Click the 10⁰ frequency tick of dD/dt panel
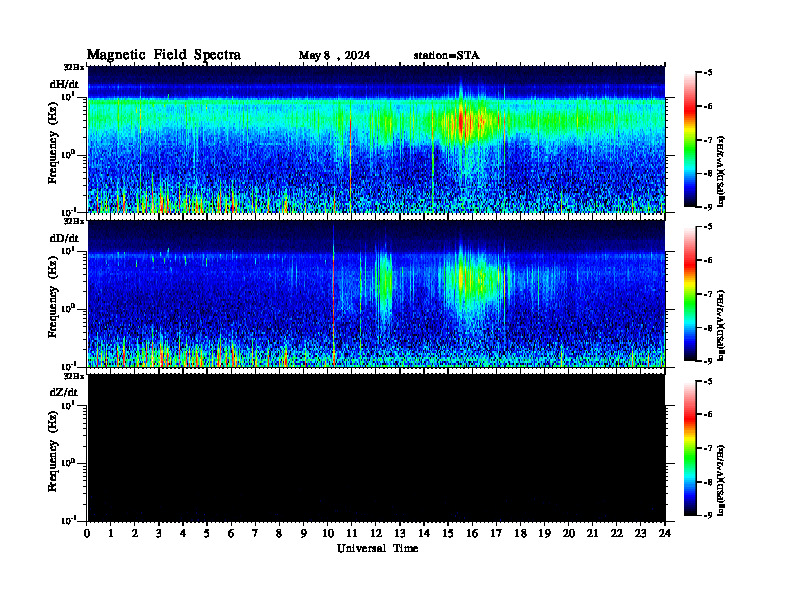This screenshot has height=612, width=792. tap(68, 309)
